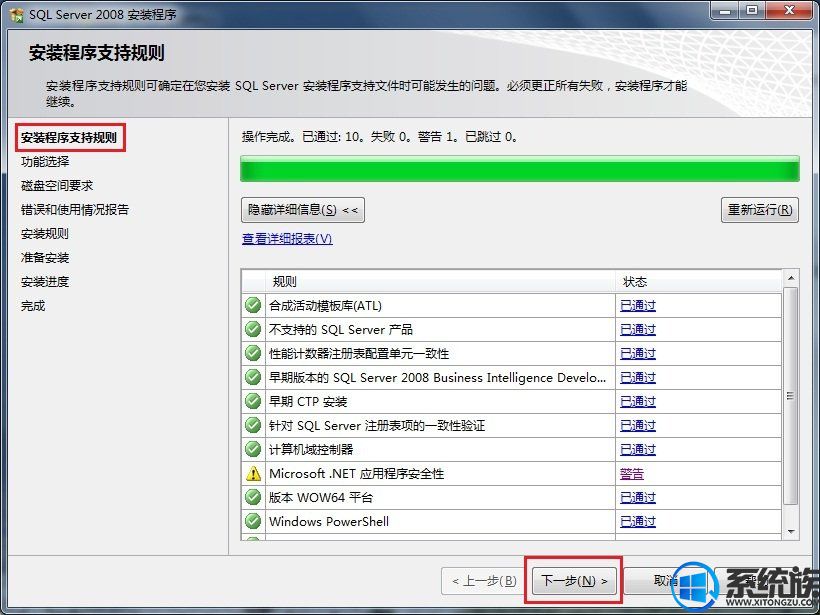
Task: Open 已通过 link for 性能计数器注册表配置单元一致性
Action: (637, 354)
